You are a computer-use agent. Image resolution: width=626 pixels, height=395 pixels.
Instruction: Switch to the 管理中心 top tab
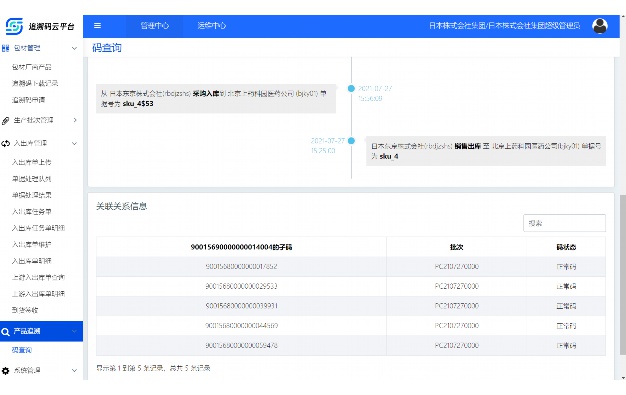click(x=155, y=26)
